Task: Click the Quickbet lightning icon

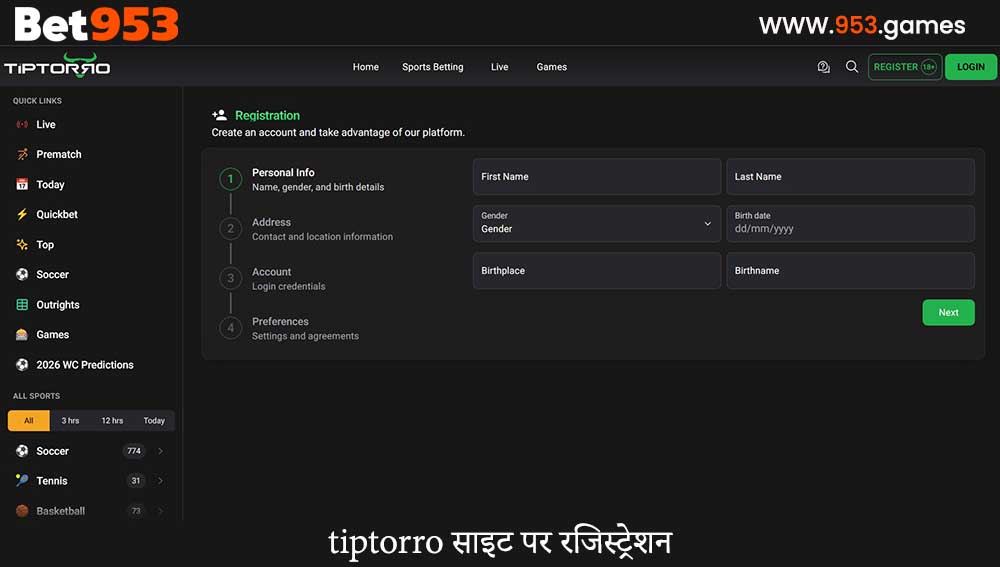Action: [22, 214]
